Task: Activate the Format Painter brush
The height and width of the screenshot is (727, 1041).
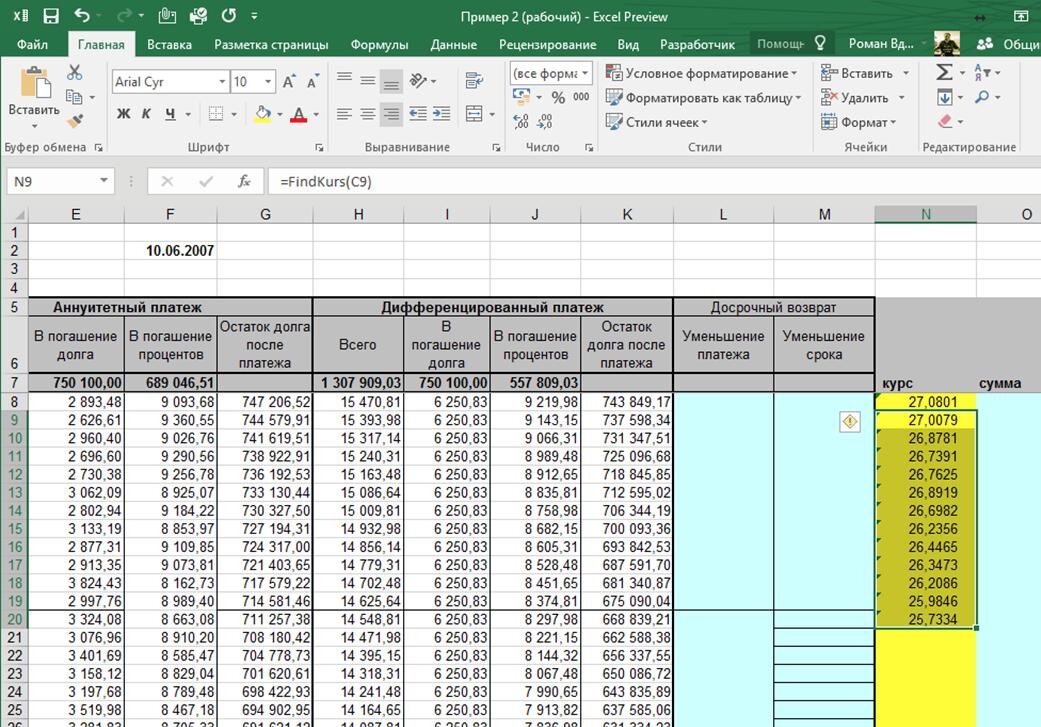Action: click(74, 121)
